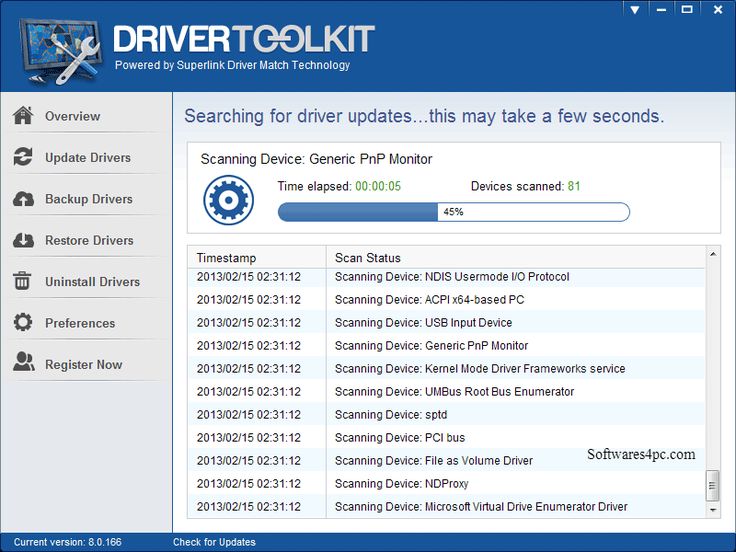The width and height of the screenshot is (736, 552).
Task: Select the Generic PnP Monitor log row
Action: (446, 345)
